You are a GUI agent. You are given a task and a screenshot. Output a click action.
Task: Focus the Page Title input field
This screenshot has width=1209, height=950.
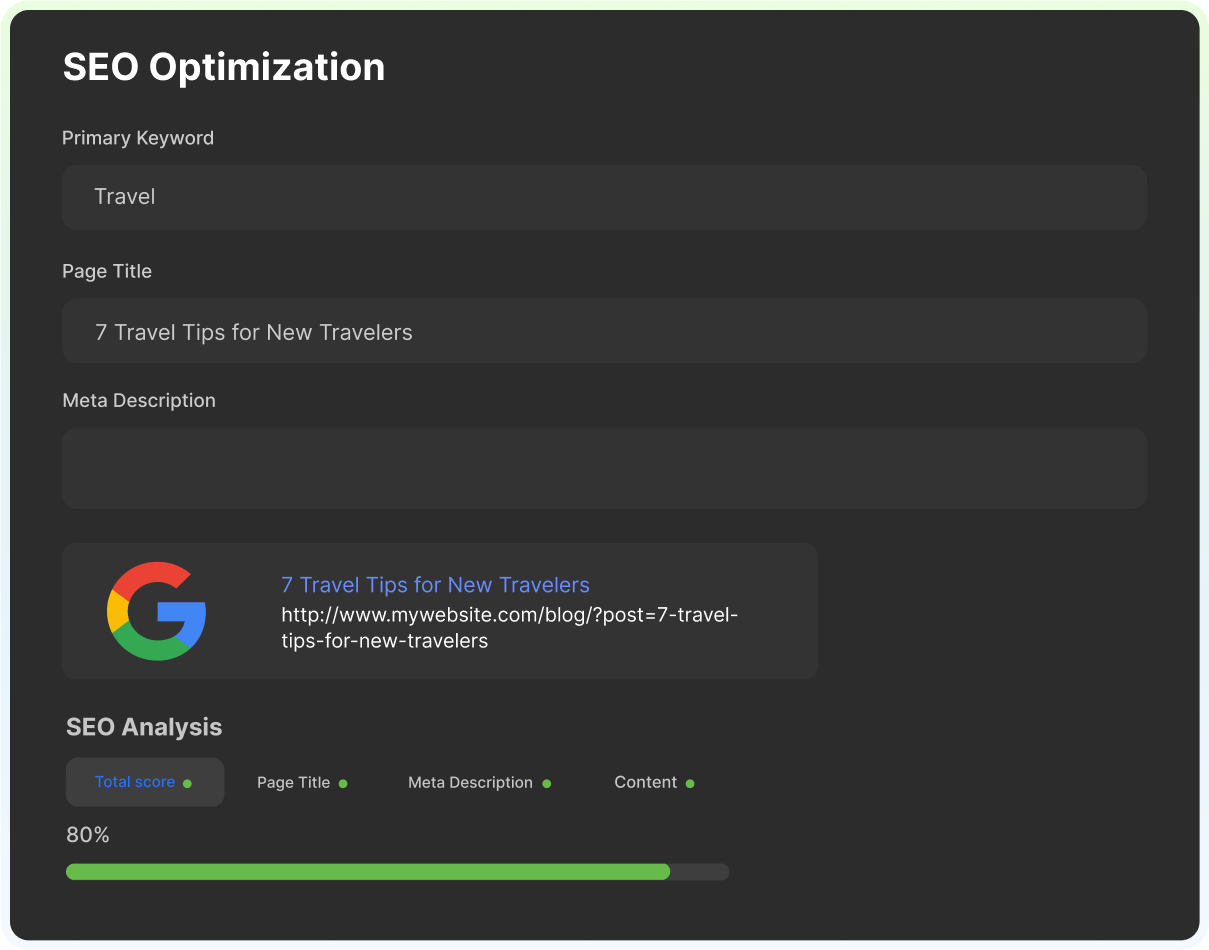pos(604,331)
